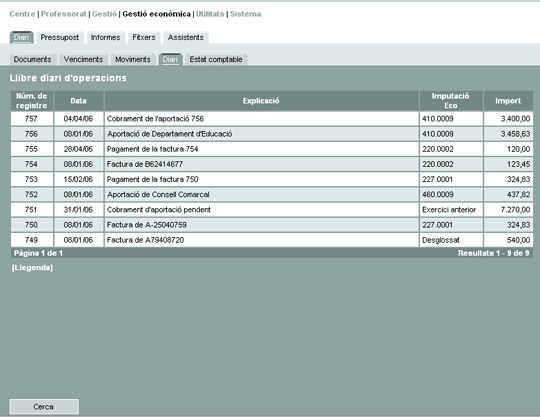The height and width of the screenshot is (417, 540).
Task: Open the Fitxers tab
Action: 144,37
